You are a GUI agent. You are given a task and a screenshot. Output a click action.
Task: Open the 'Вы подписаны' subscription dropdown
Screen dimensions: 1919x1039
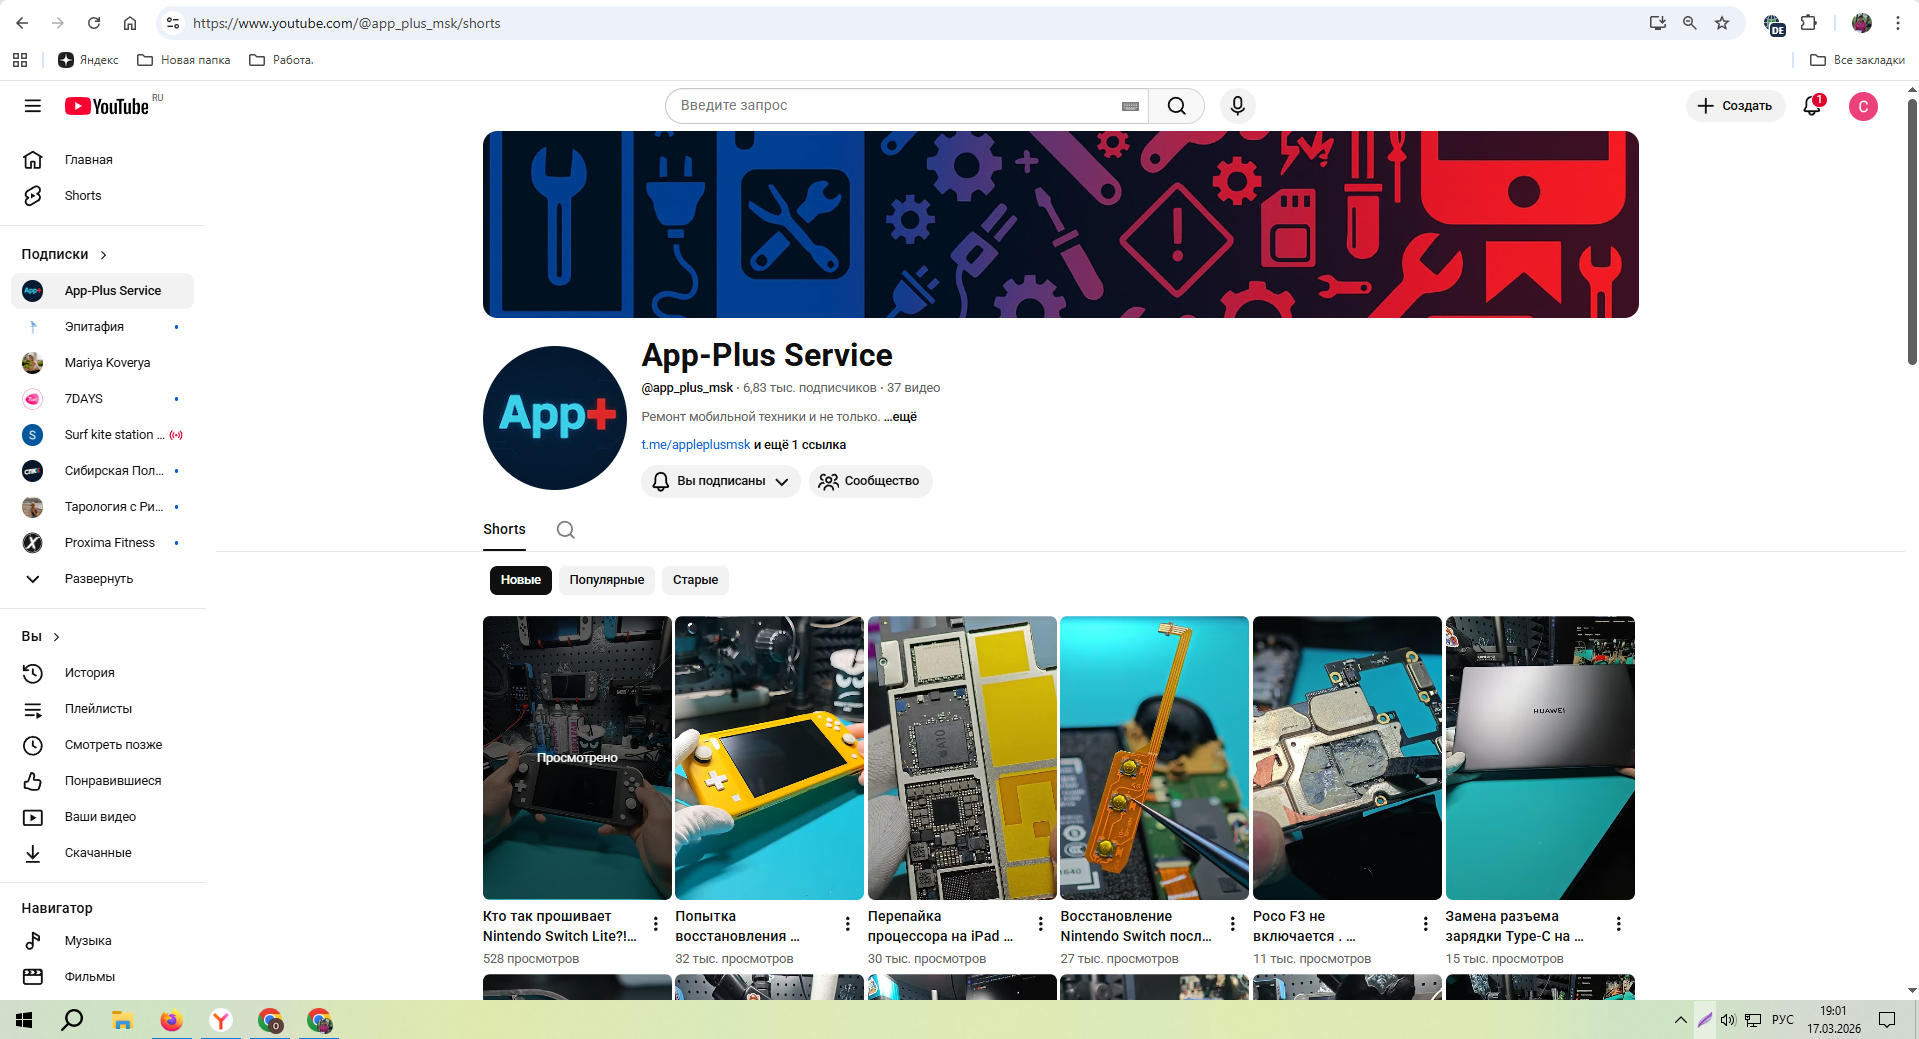(721, 481)
